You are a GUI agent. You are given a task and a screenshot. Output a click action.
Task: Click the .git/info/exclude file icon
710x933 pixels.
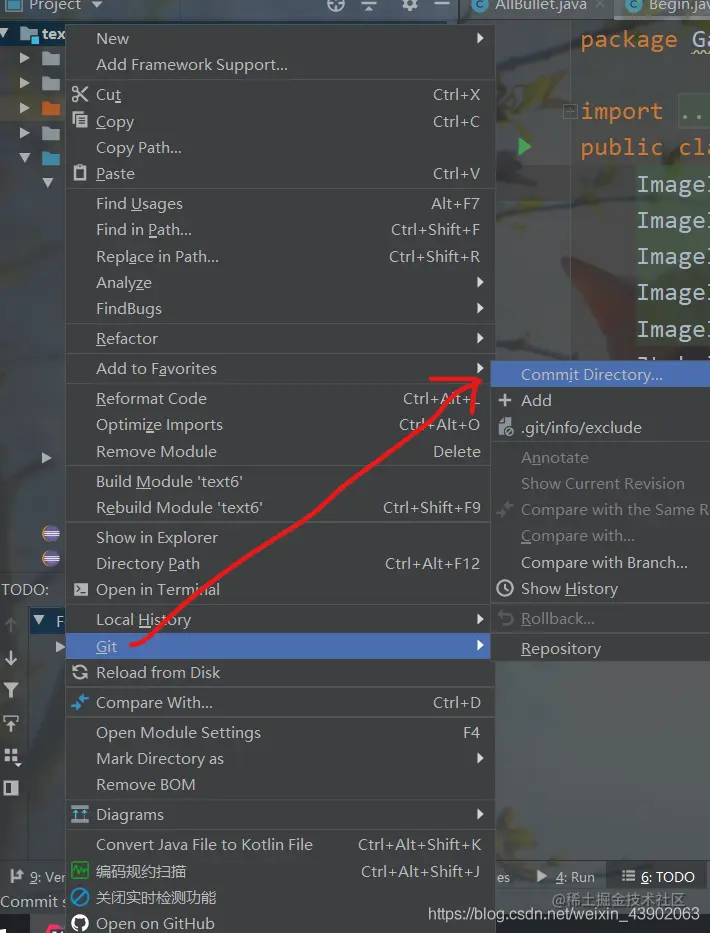[505, 427]
